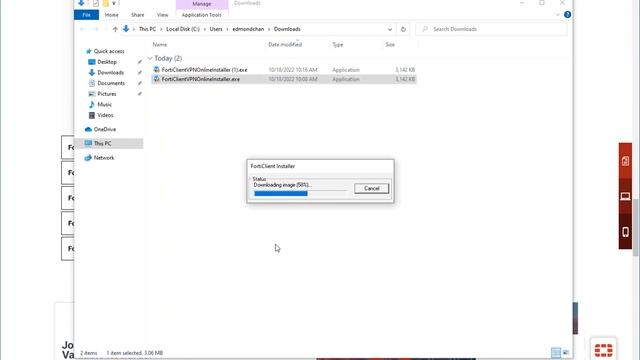The width and height of the screenshot is (640, 360).
Task: Open OneDrive in navigation pane
Action: pyautogui.click(x=104, y=129)
